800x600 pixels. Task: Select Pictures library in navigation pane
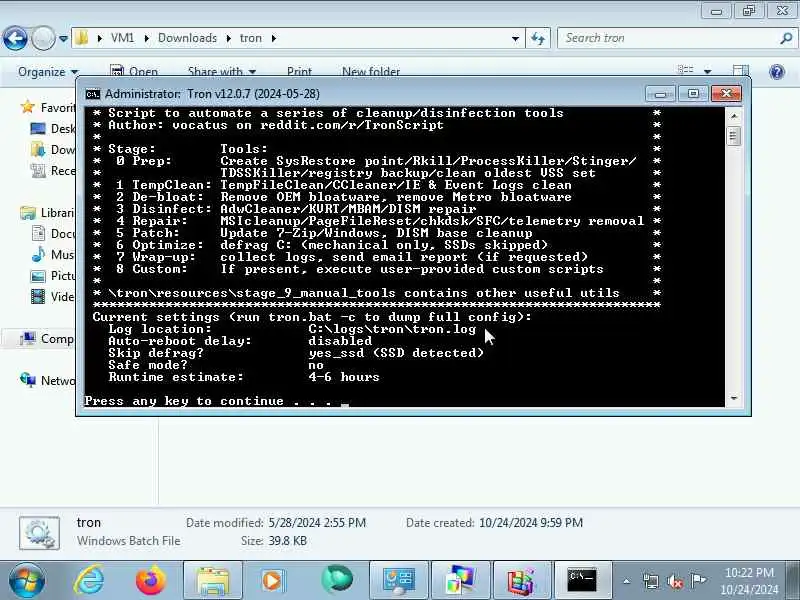coord(53,276)
